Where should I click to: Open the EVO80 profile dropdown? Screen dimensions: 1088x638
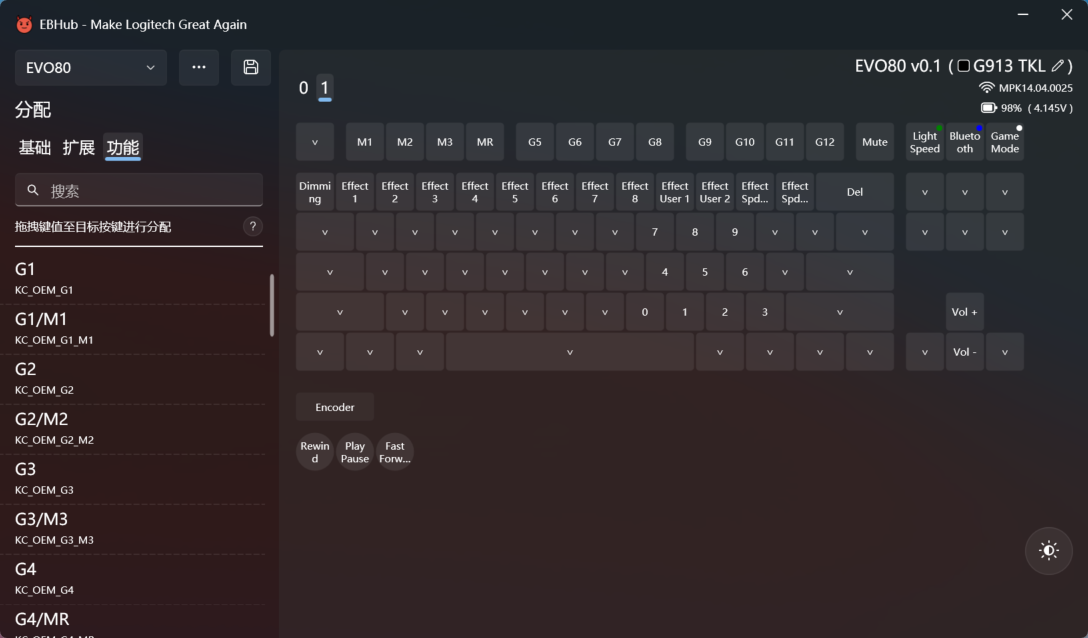tap(90, 67)
